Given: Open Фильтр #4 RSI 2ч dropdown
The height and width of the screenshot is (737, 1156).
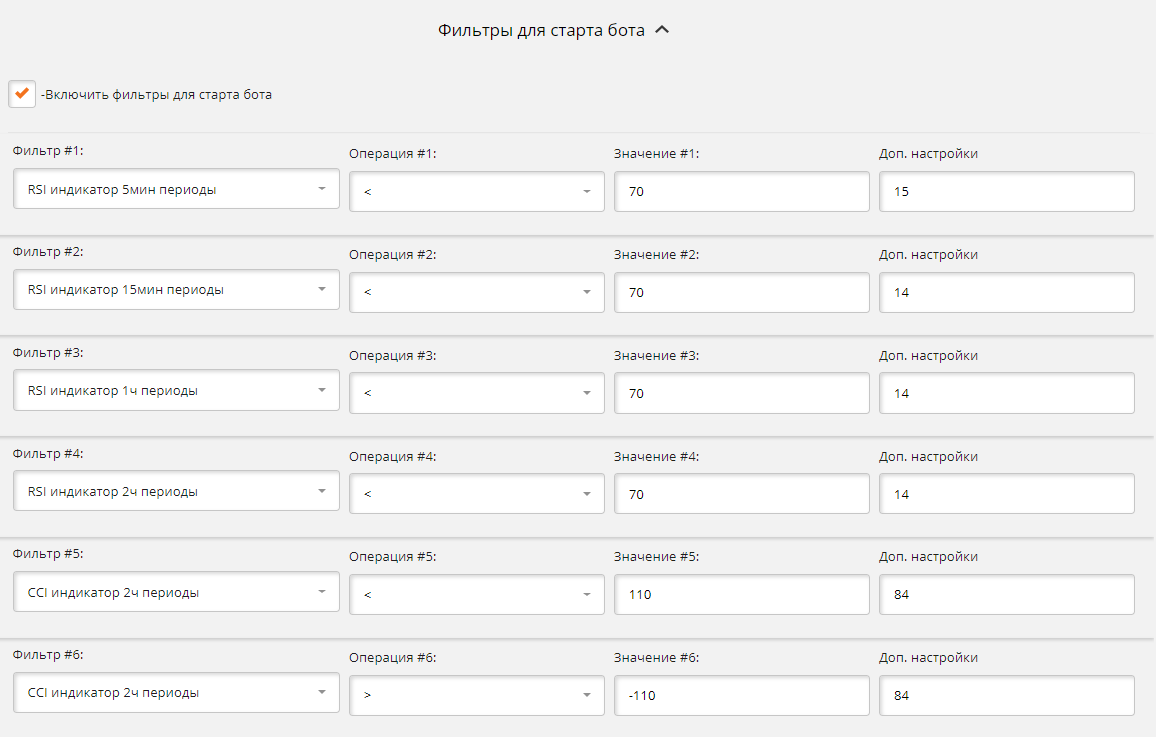Looking at the screenshot, I should 176,492.
